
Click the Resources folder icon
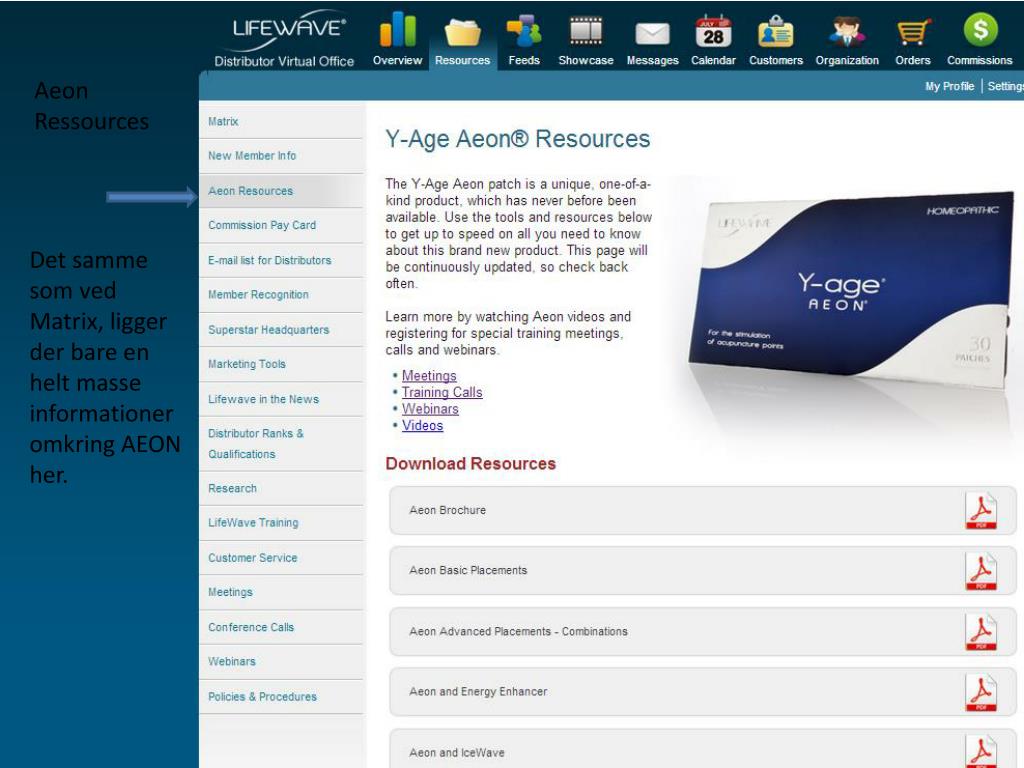point(462,31)
